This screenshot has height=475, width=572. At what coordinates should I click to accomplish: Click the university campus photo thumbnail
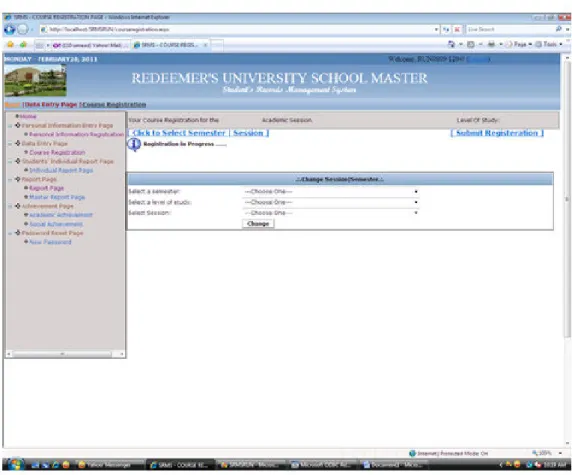point(35,81)
